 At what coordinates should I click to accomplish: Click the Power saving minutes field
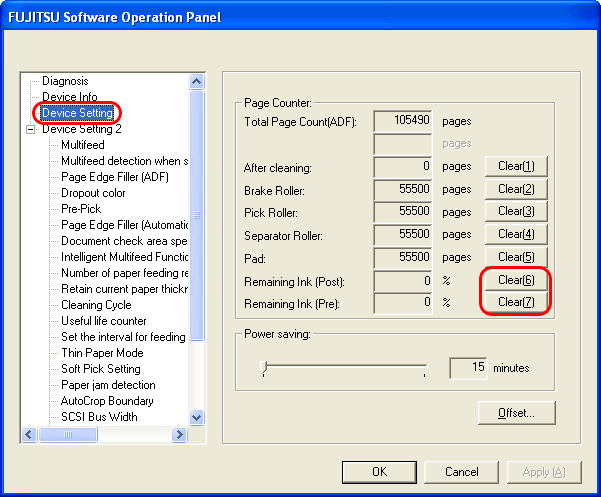[x=468, y=368]
